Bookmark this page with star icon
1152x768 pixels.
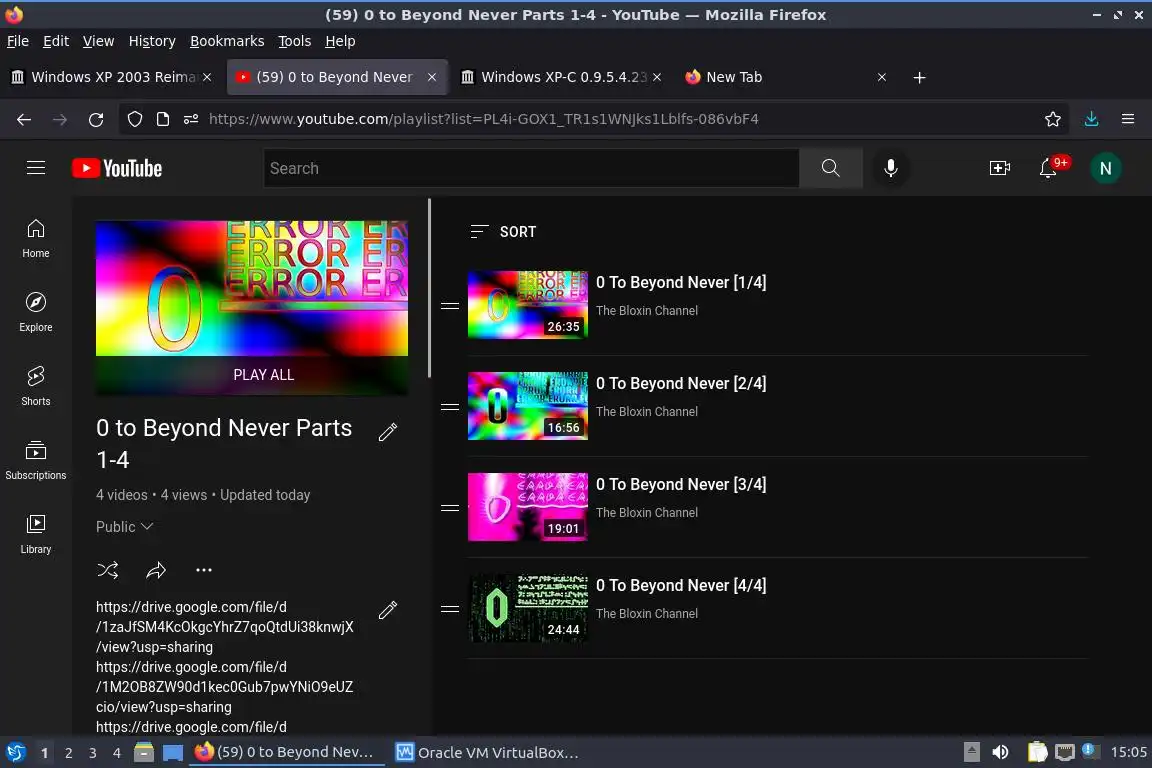[x=1053, y=119]
